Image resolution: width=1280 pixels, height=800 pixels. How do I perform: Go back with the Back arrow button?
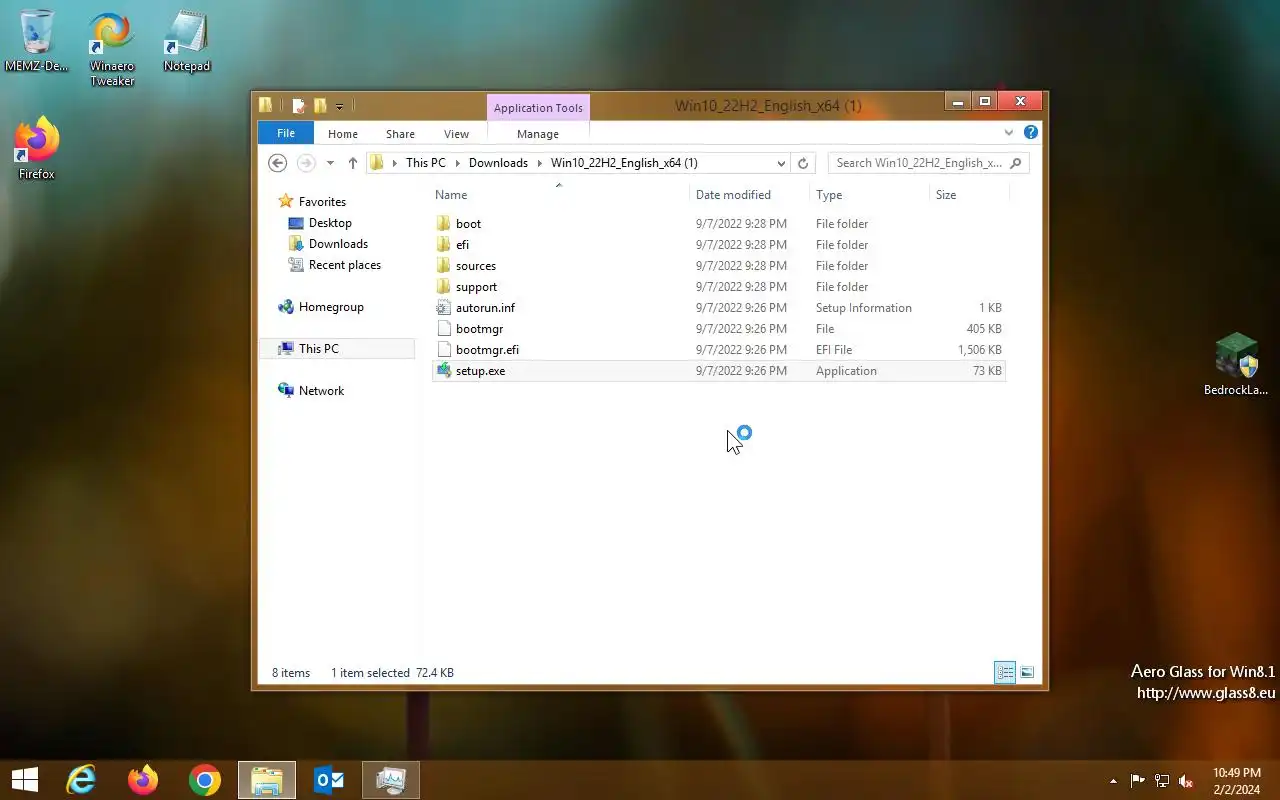(x=278, y=163)
